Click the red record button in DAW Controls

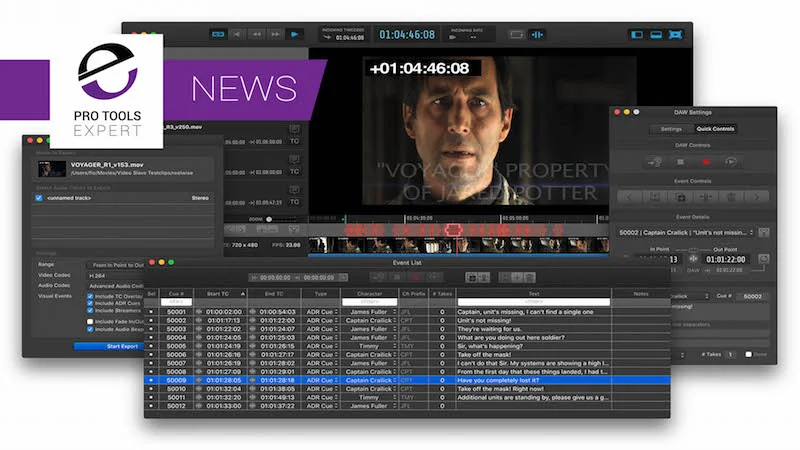point(706,162)
